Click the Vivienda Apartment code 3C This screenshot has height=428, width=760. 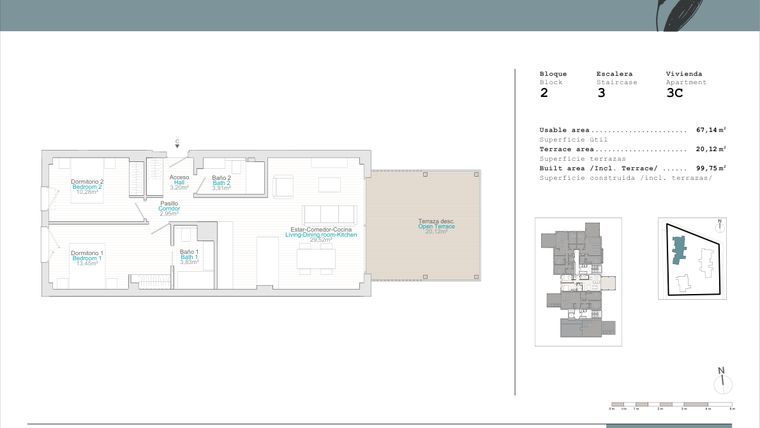[674, 93]
